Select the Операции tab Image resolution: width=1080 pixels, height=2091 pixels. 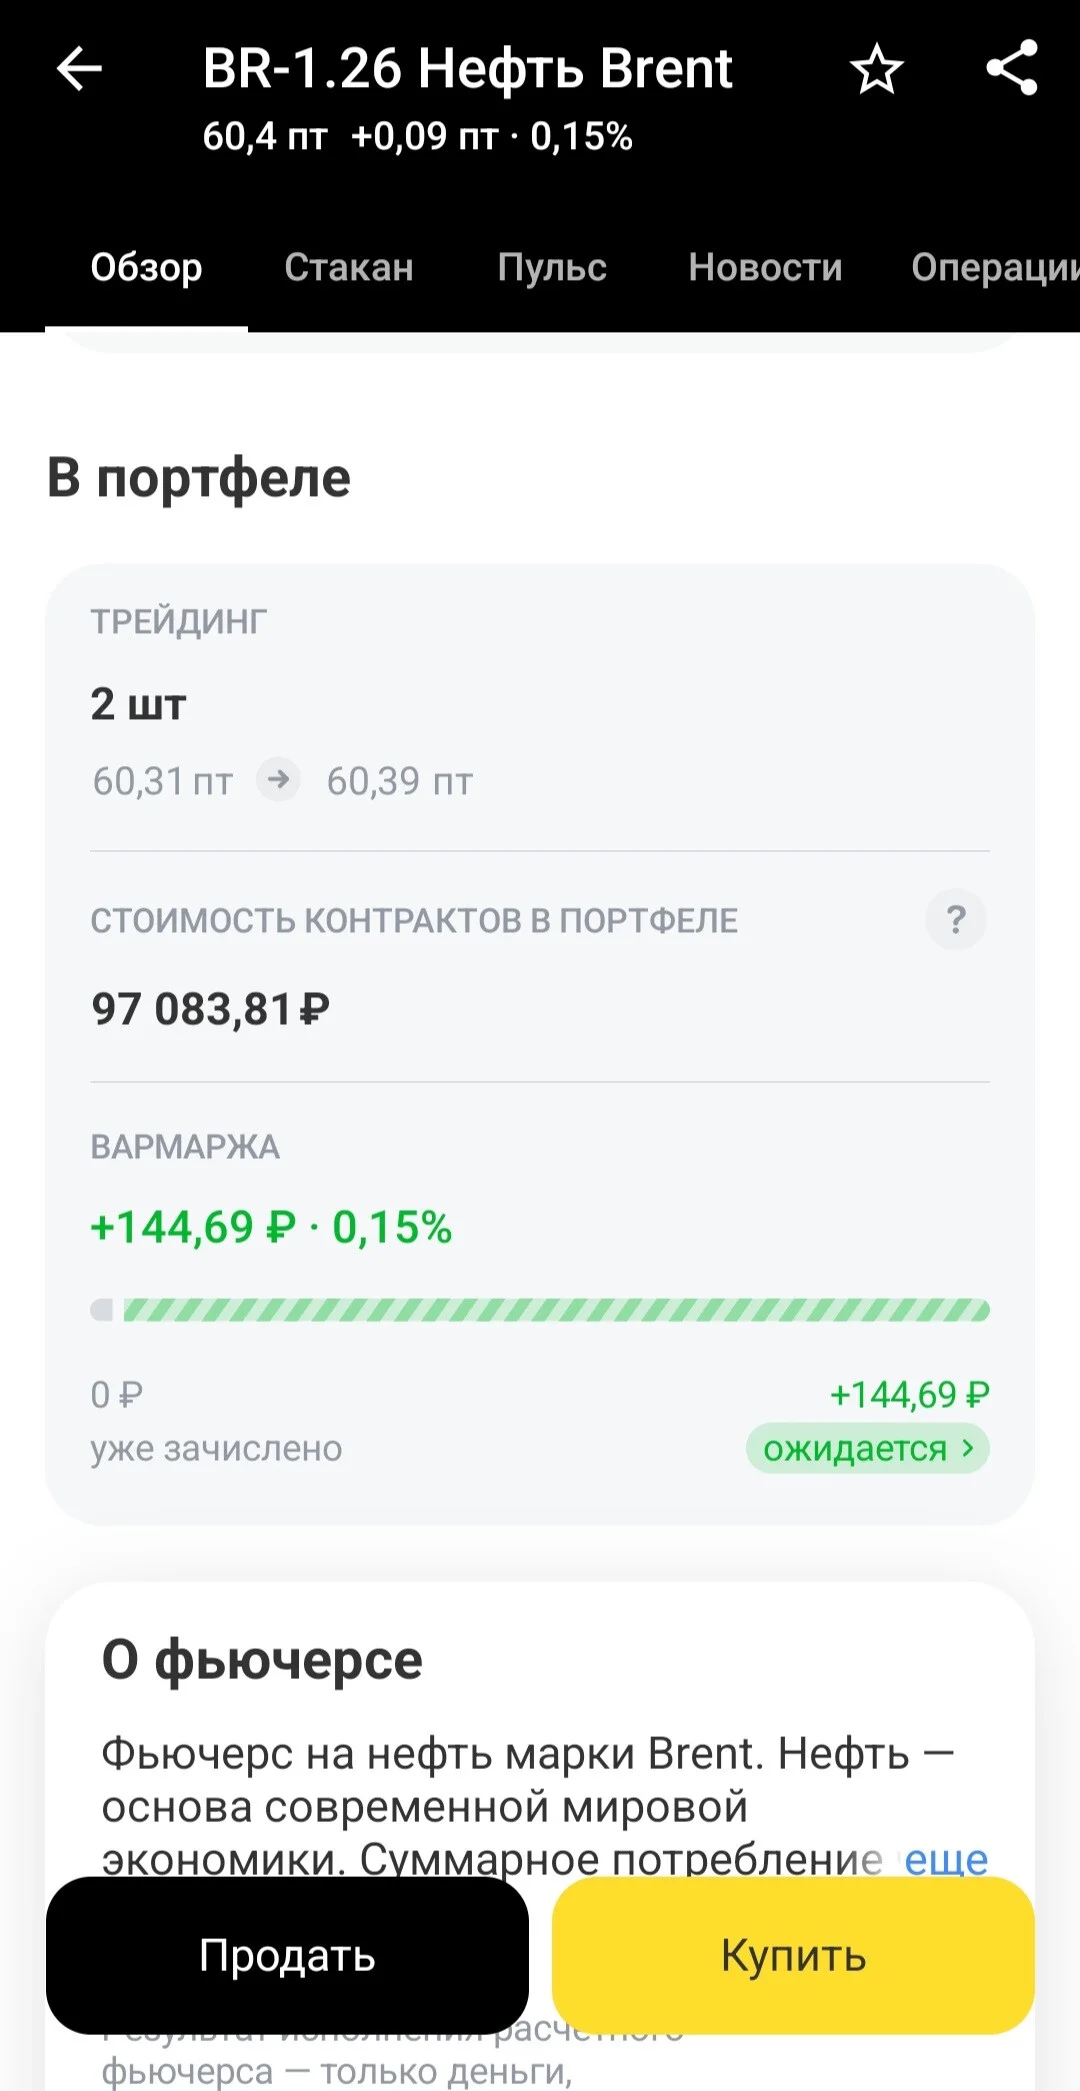click(995, 268)
